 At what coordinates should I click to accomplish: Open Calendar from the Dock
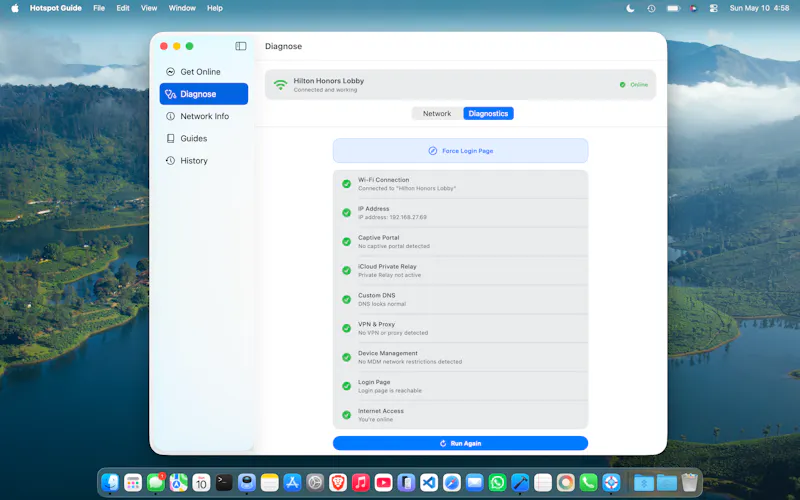pyautogui.click(x=201, y=482)
